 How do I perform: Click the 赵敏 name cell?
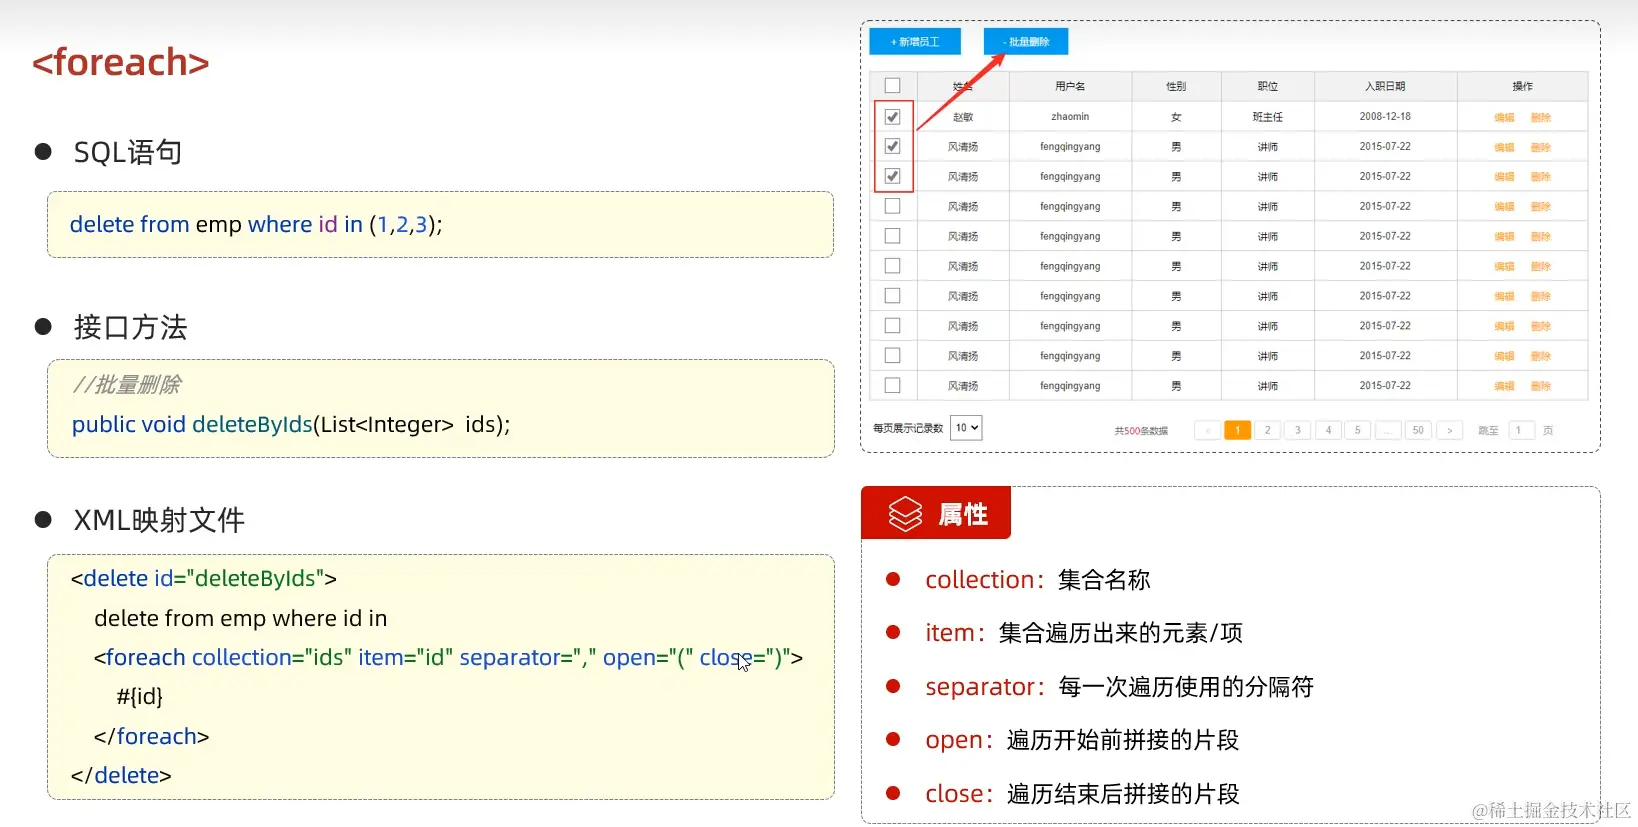point(963,117)
